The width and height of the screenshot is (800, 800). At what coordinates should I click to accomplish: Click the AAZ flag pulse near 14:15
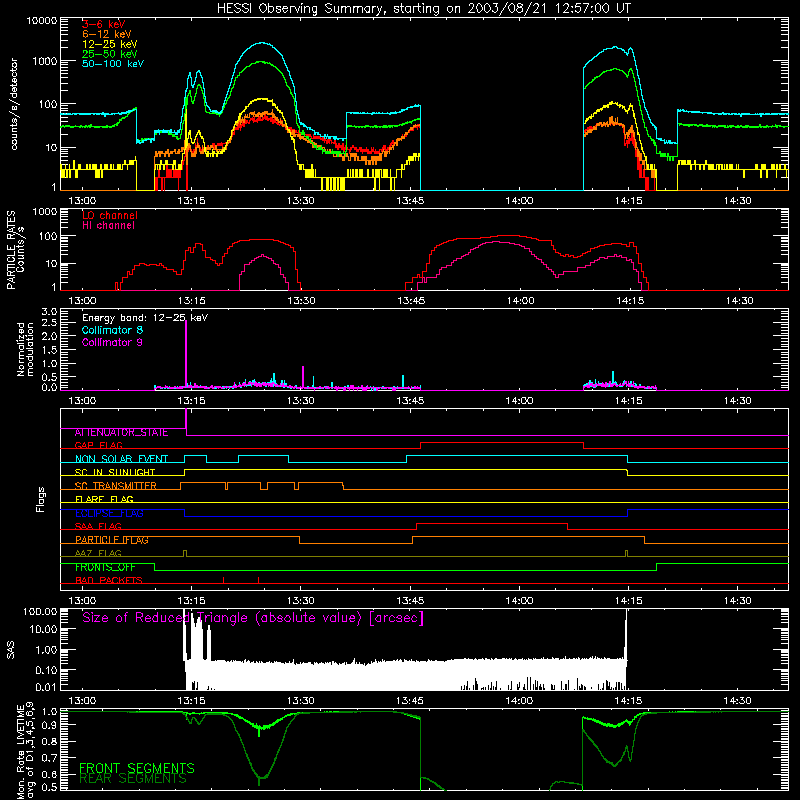click(627, 554)
